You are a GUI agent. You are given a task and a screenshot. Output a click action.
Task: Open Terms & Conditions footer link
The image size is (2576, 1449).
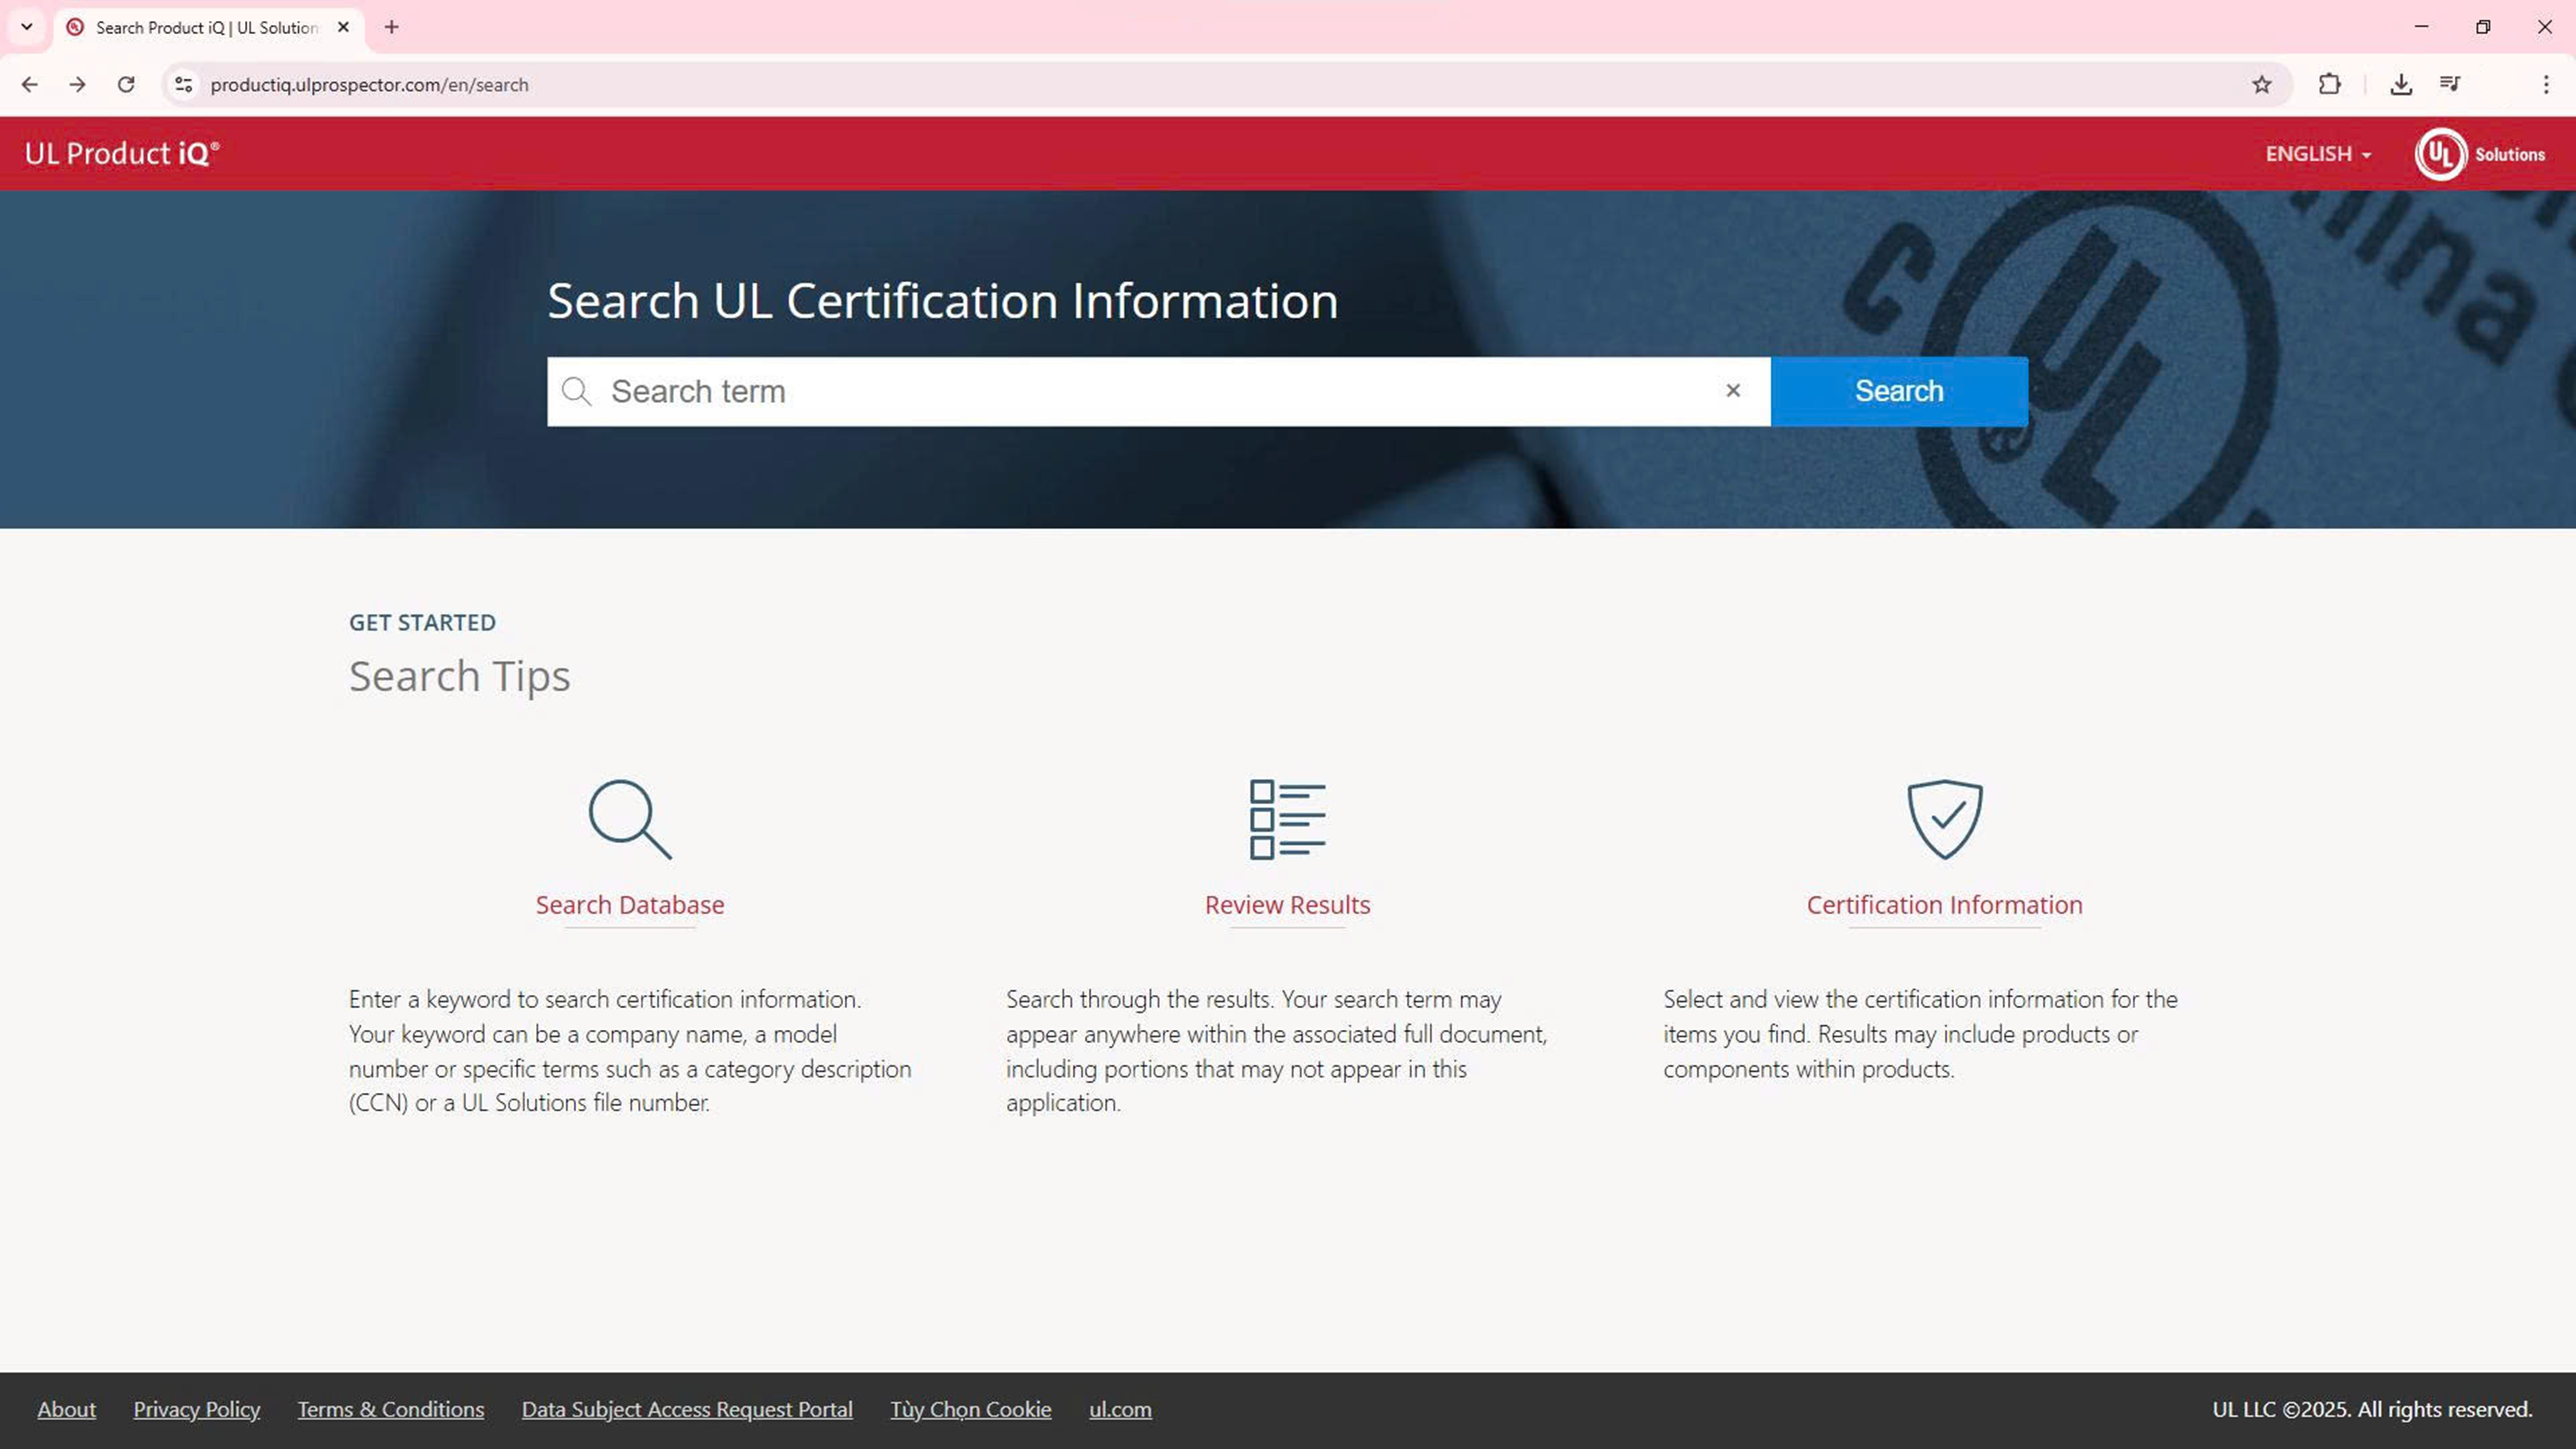click(391, 1409)
